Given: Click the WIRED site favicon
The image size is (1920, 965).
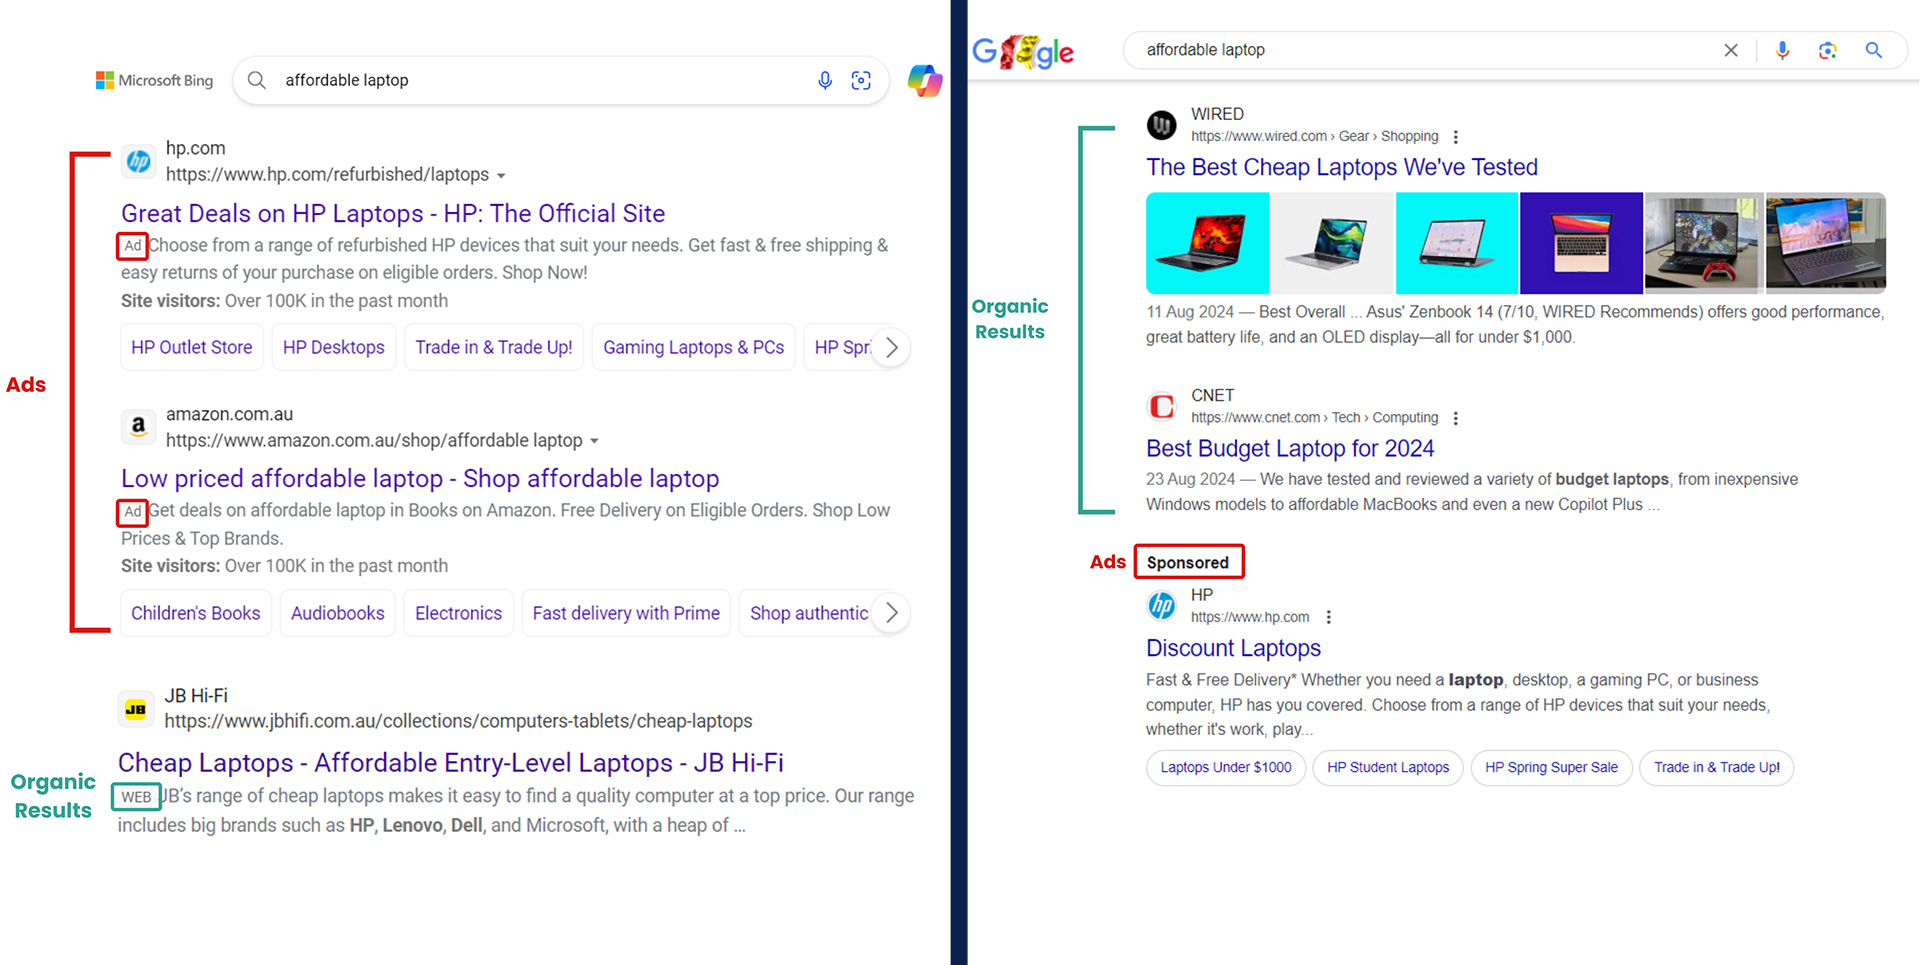Looking at the screenshot, I should point(1161,125).
